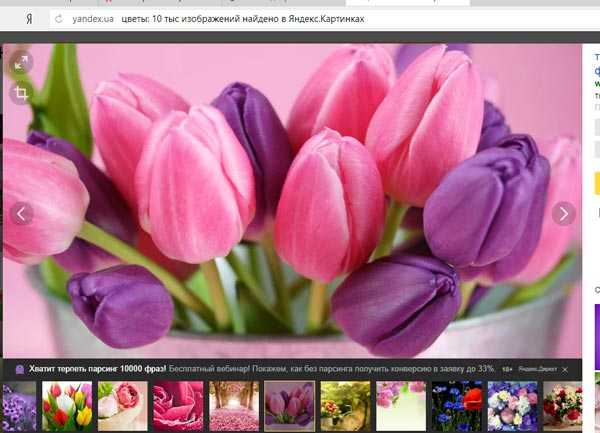Click the ad text "Бесплатный вебинар!"

coord(209,369)
